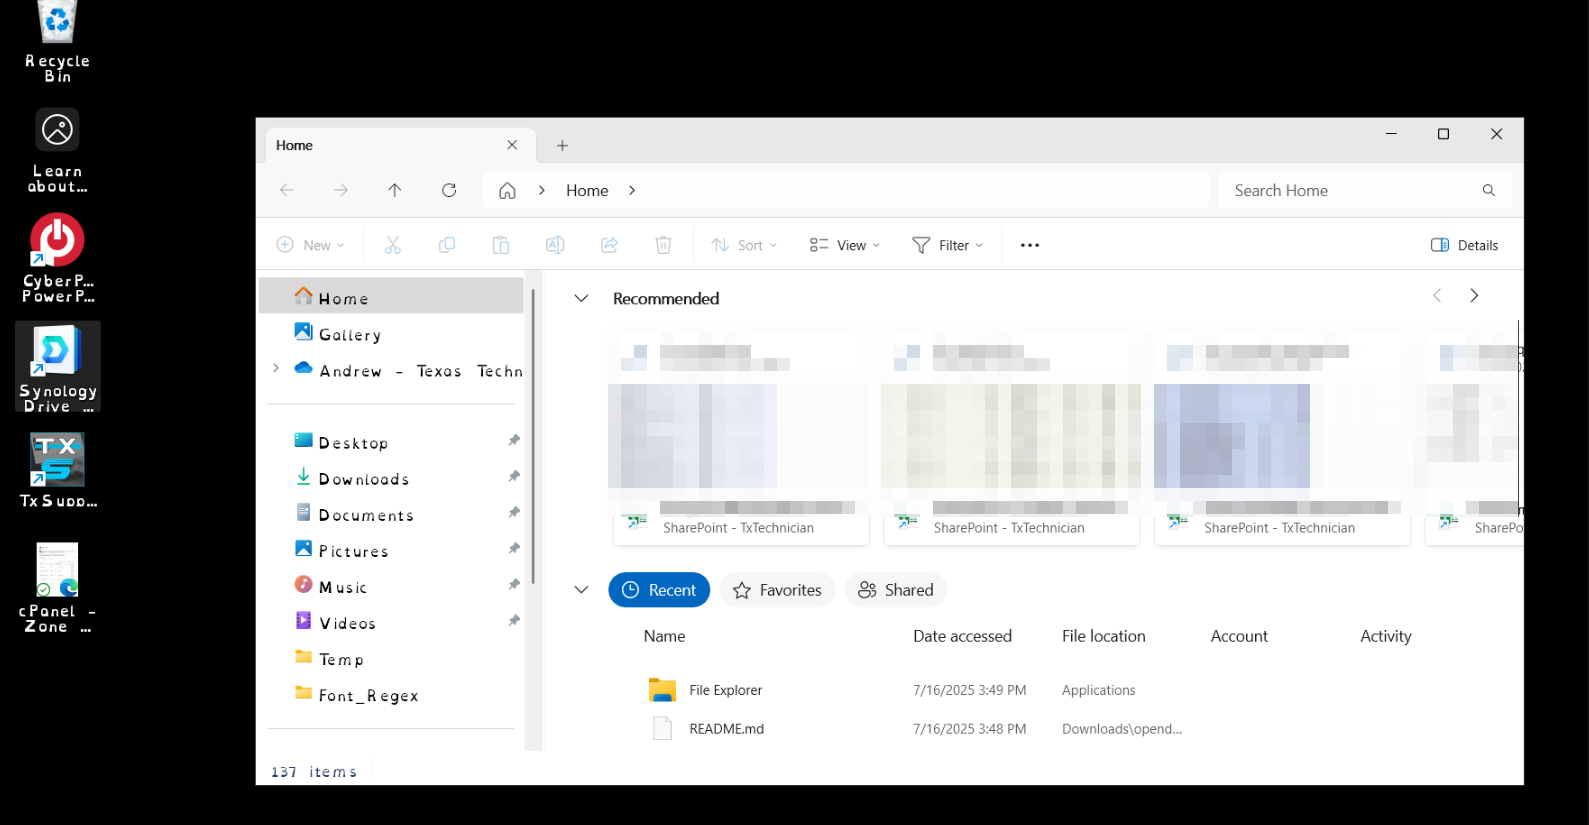Open the See more ellipsis menu

tap(1030, 245)
